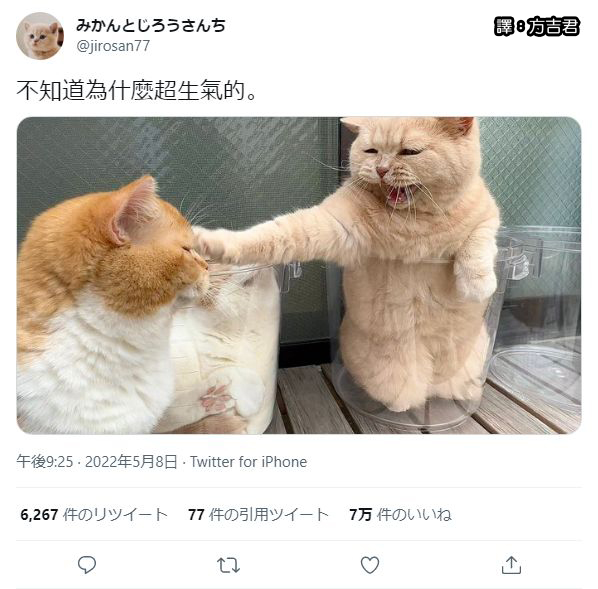Click the 2022年5月8日 date
The height and width of the screenshot is (589, 598).
point(131,462)
